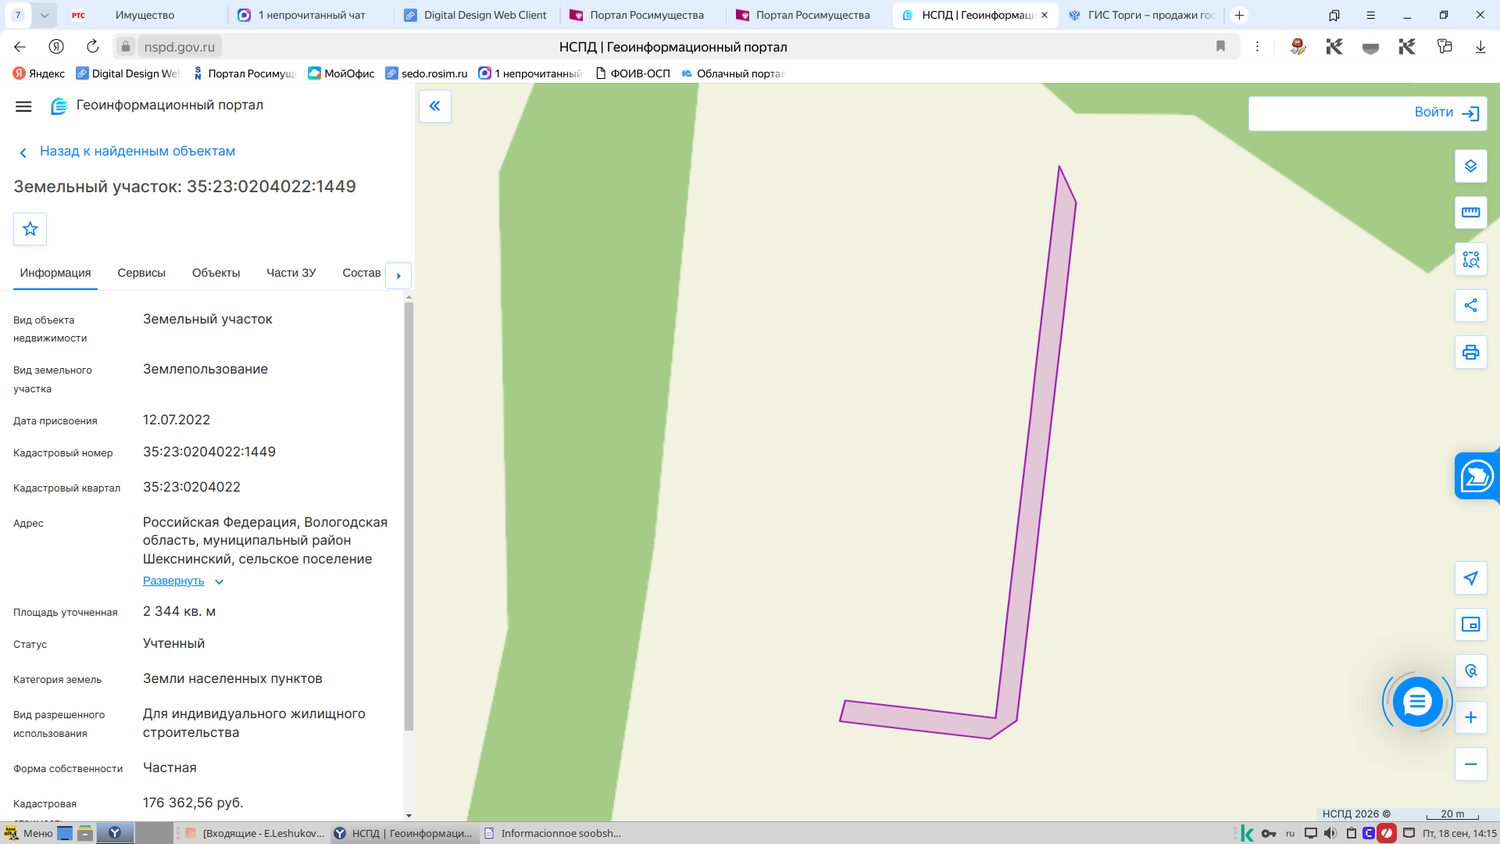
Task: Print the map
Action: pyautogui.click(x=1470, y=352)
